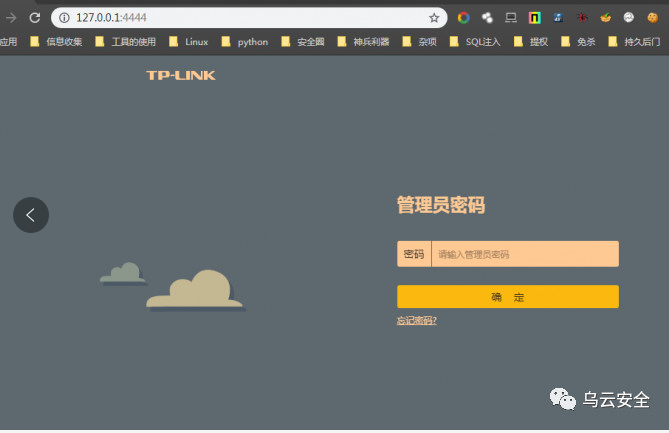Click the browser forward arrow

11,17
